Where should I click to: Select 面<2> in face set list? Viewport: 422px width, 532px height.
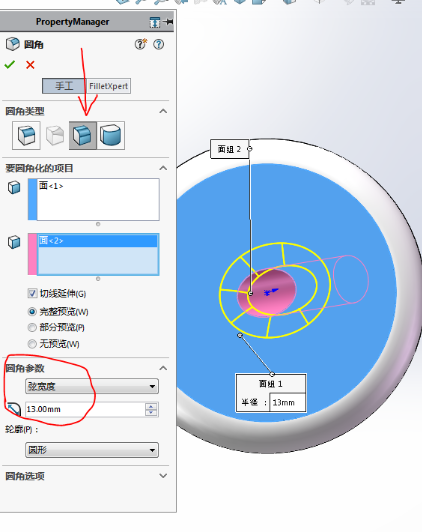click(98, 241)
